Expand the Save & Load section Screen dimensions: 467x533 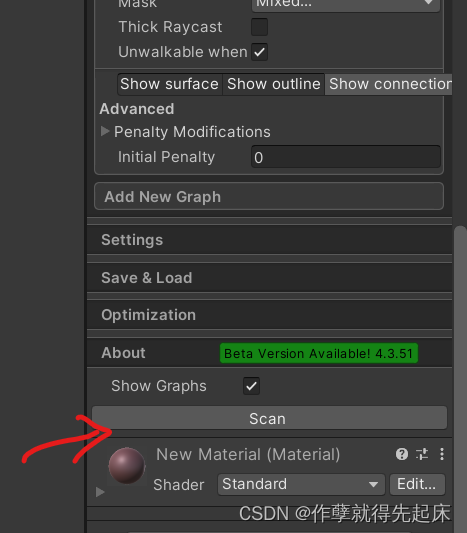click(270, 278)
